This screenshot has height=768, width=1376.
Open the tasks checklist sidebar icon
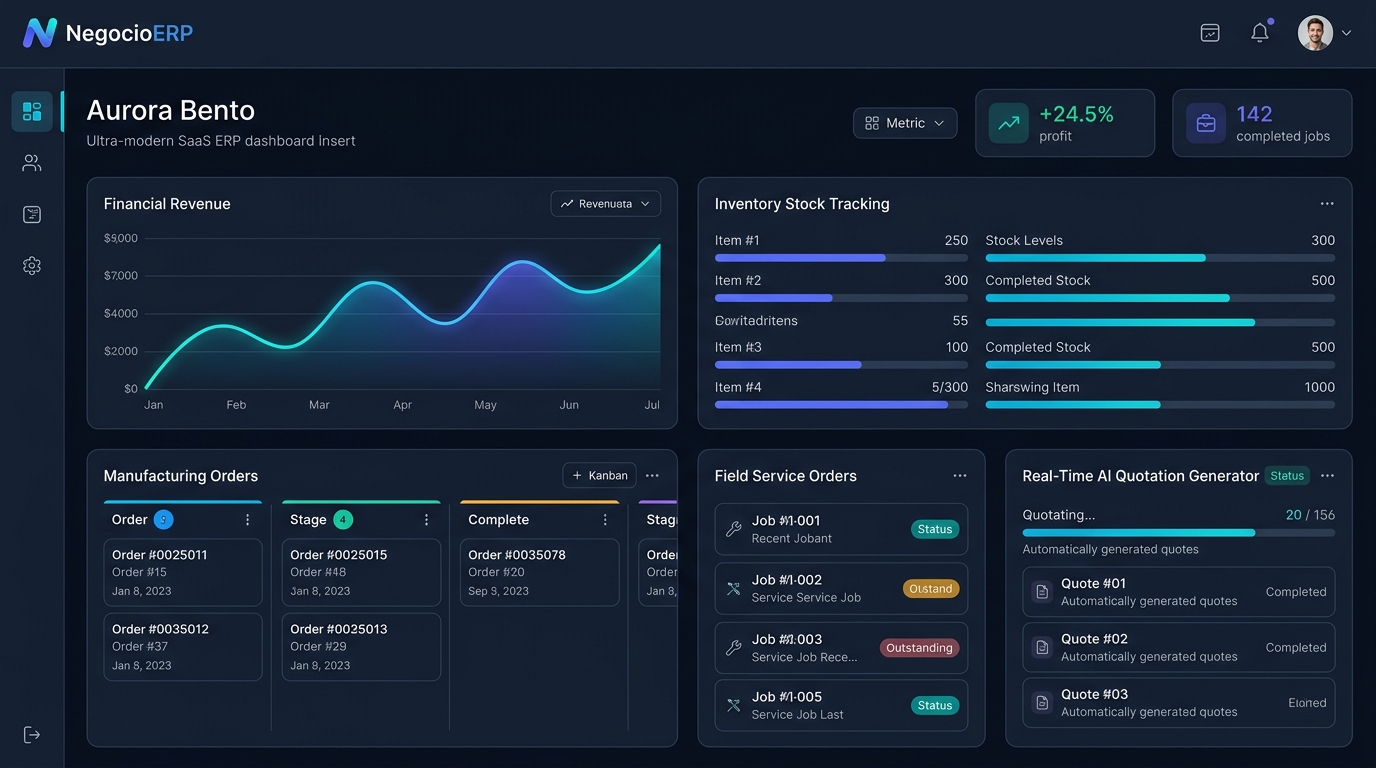32,214
